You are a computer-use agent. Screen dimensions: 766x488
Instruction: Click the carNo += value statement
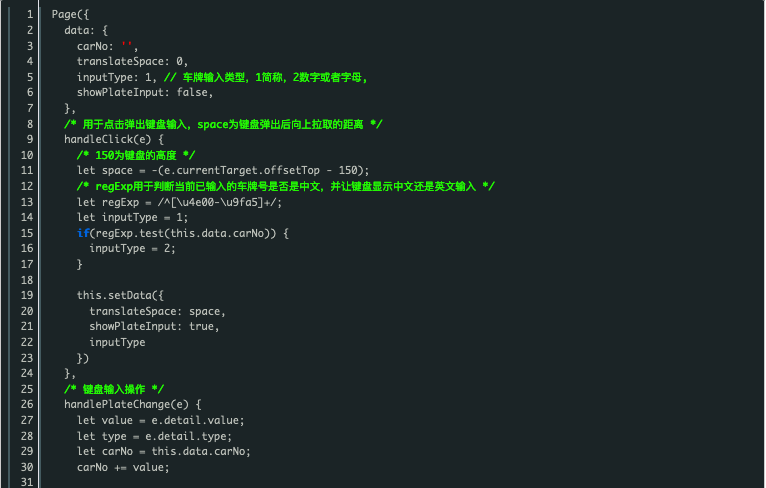pyautogui.click(x=123, y=467)
